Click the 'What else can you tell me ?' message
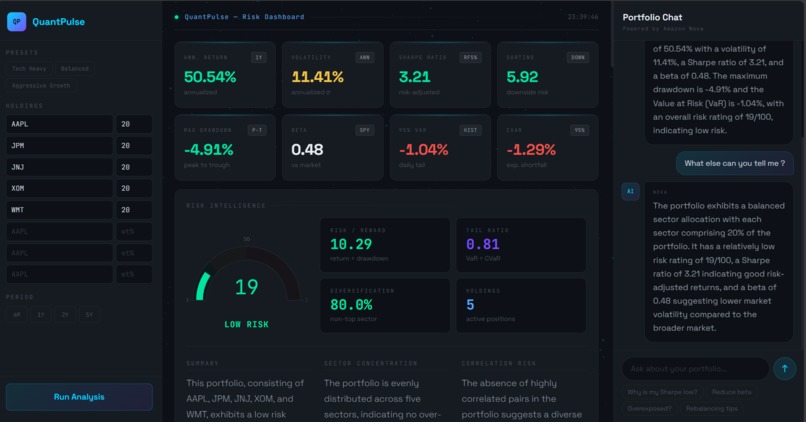 point(735,163)
